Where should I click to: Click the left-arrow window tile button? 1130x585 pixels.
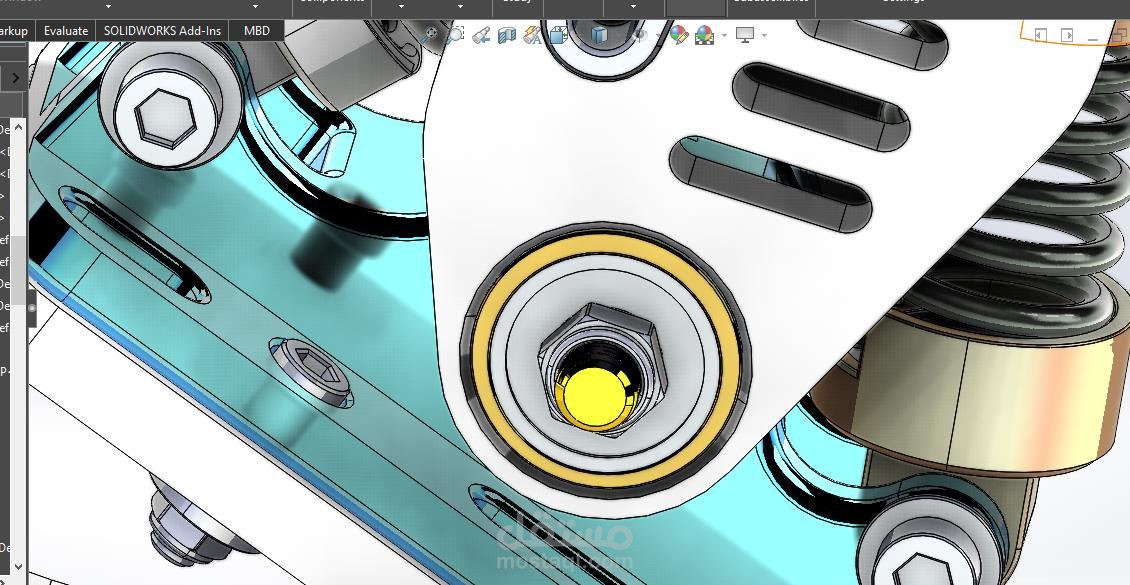(1041, 35)
